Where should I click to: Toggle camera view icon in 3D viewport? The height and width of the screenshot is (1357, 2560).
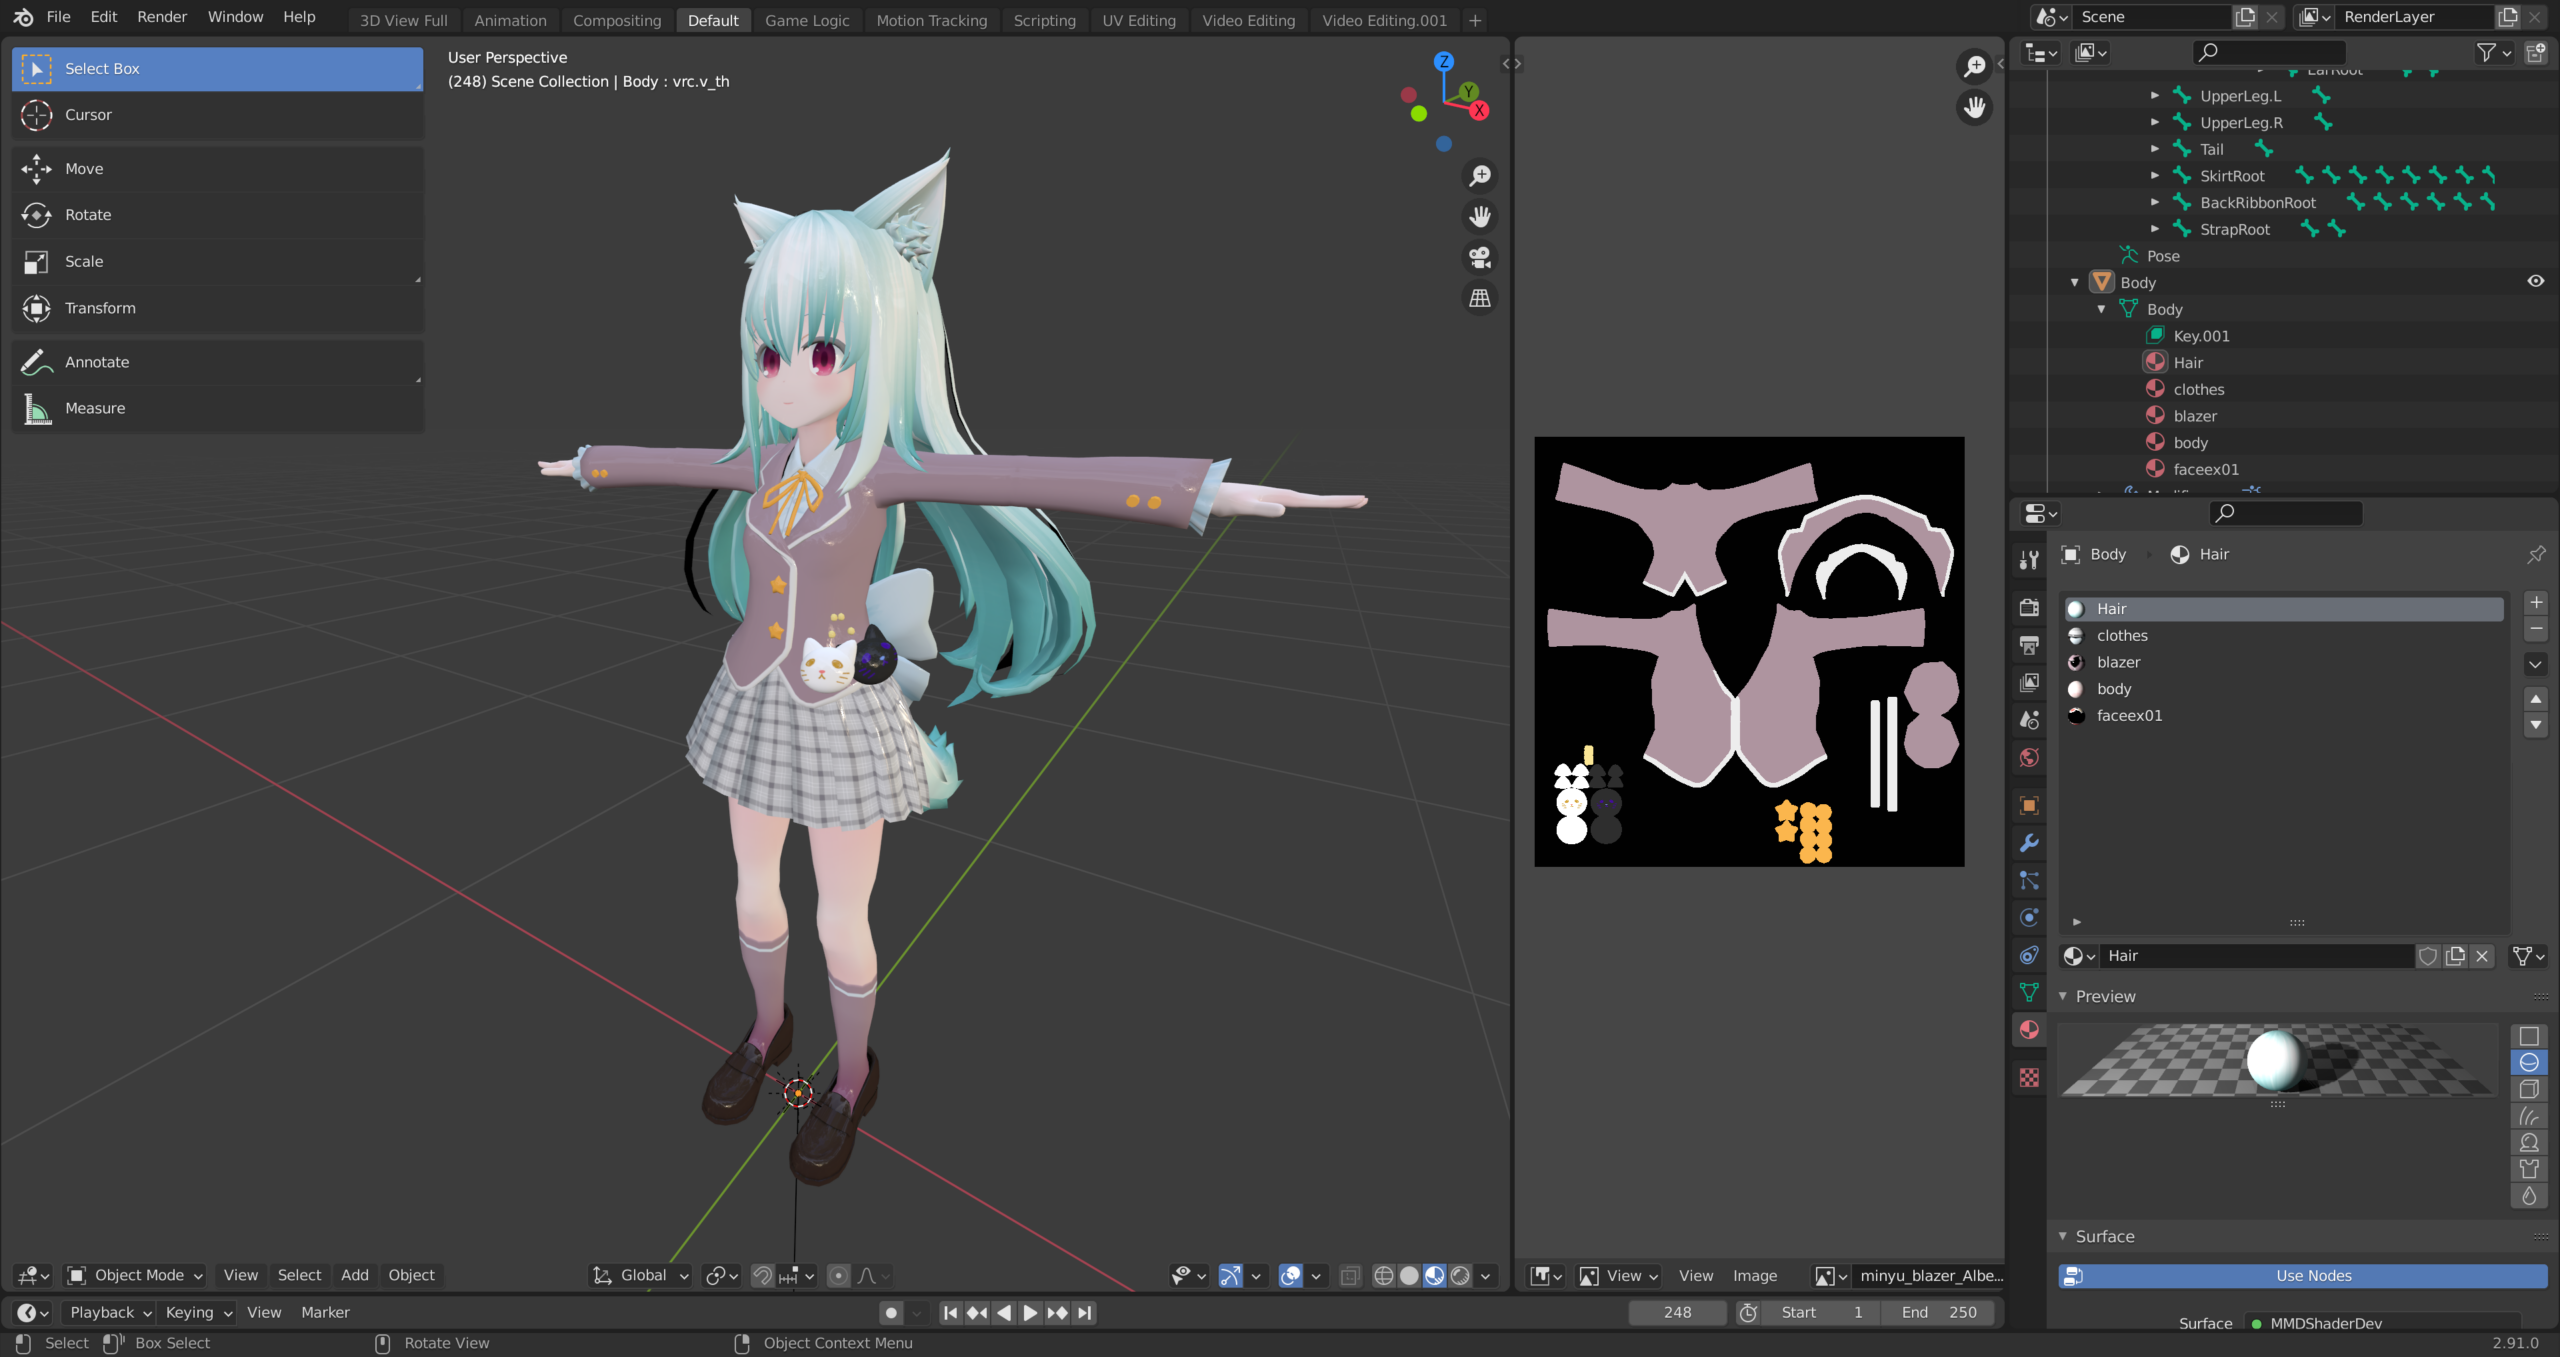[x=1480, y=258]
